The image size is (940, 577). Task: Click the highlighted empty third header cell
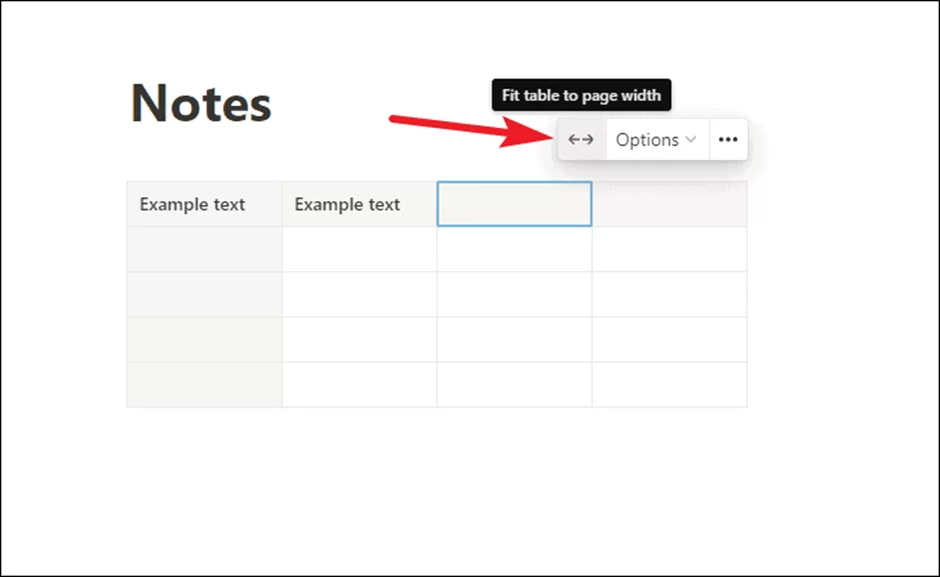click(514, 204)
